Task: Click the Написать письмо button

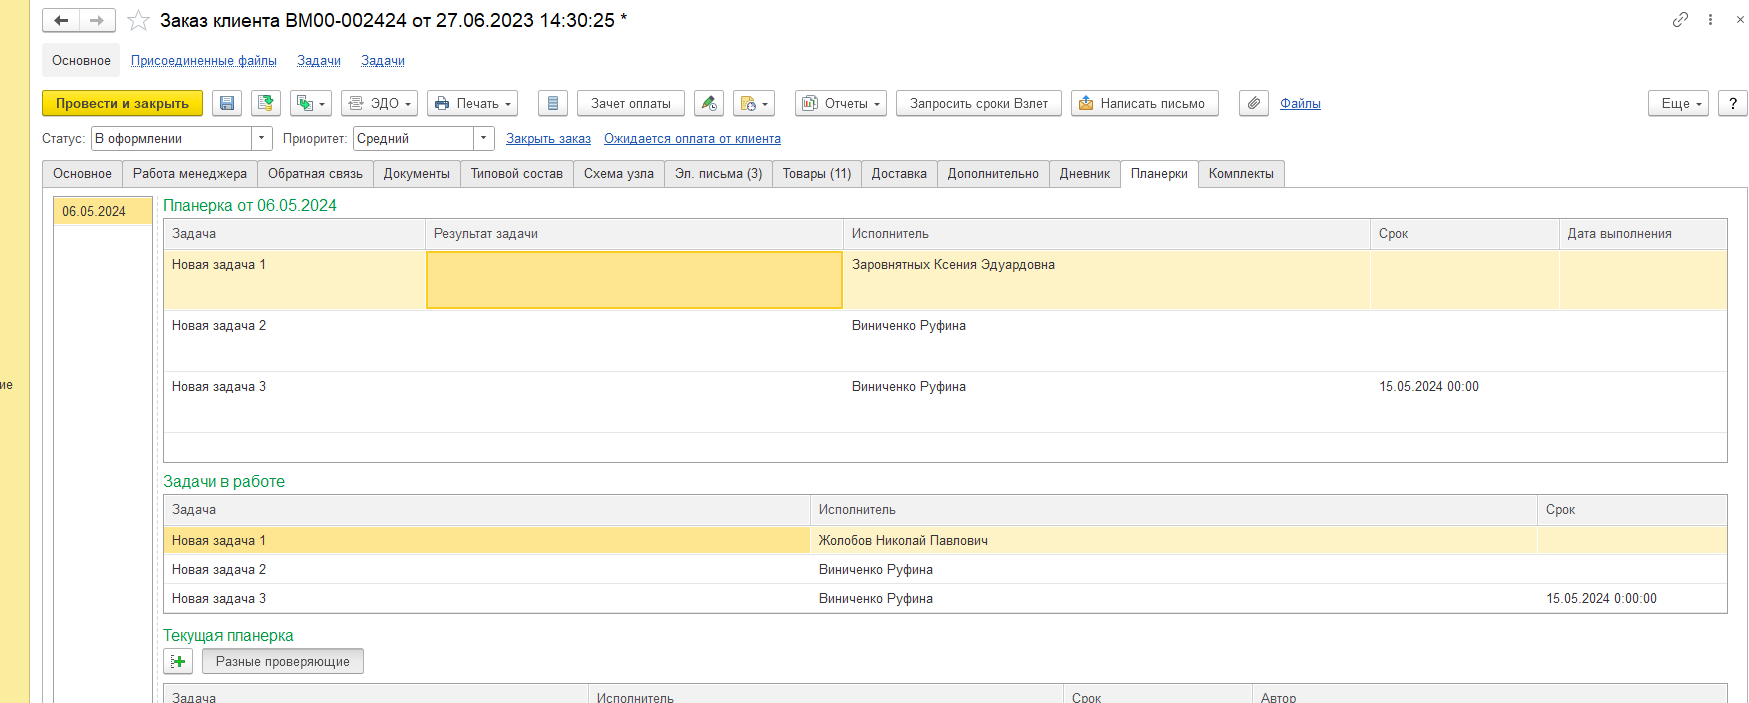Action: click(x=1145, y=103)
